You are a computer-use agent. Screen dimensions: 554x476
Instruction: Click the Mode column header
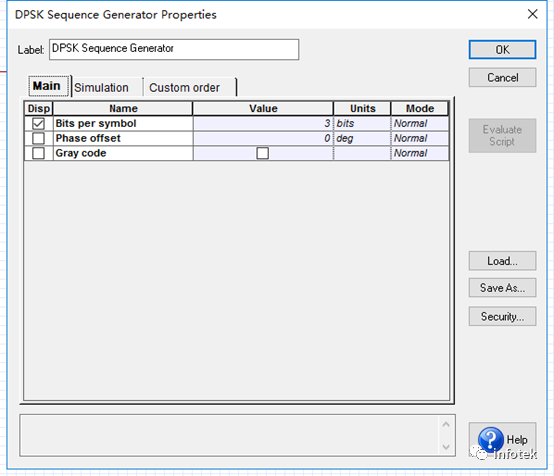tap(420, 108)
